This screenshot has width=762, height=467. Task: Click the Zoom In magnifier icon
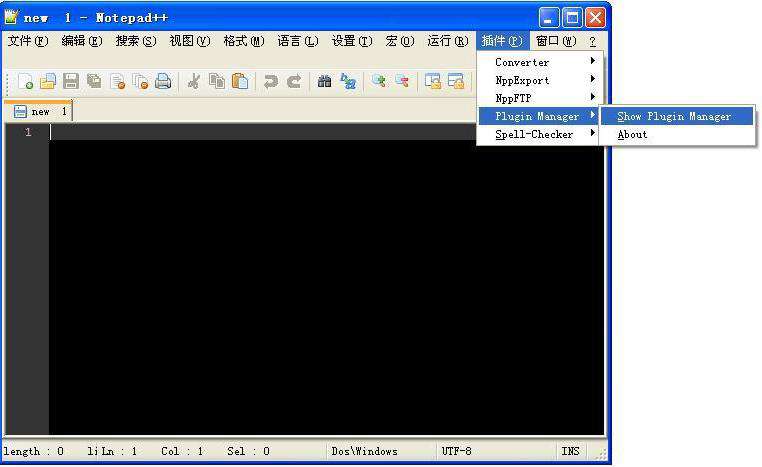pos(379,81)
